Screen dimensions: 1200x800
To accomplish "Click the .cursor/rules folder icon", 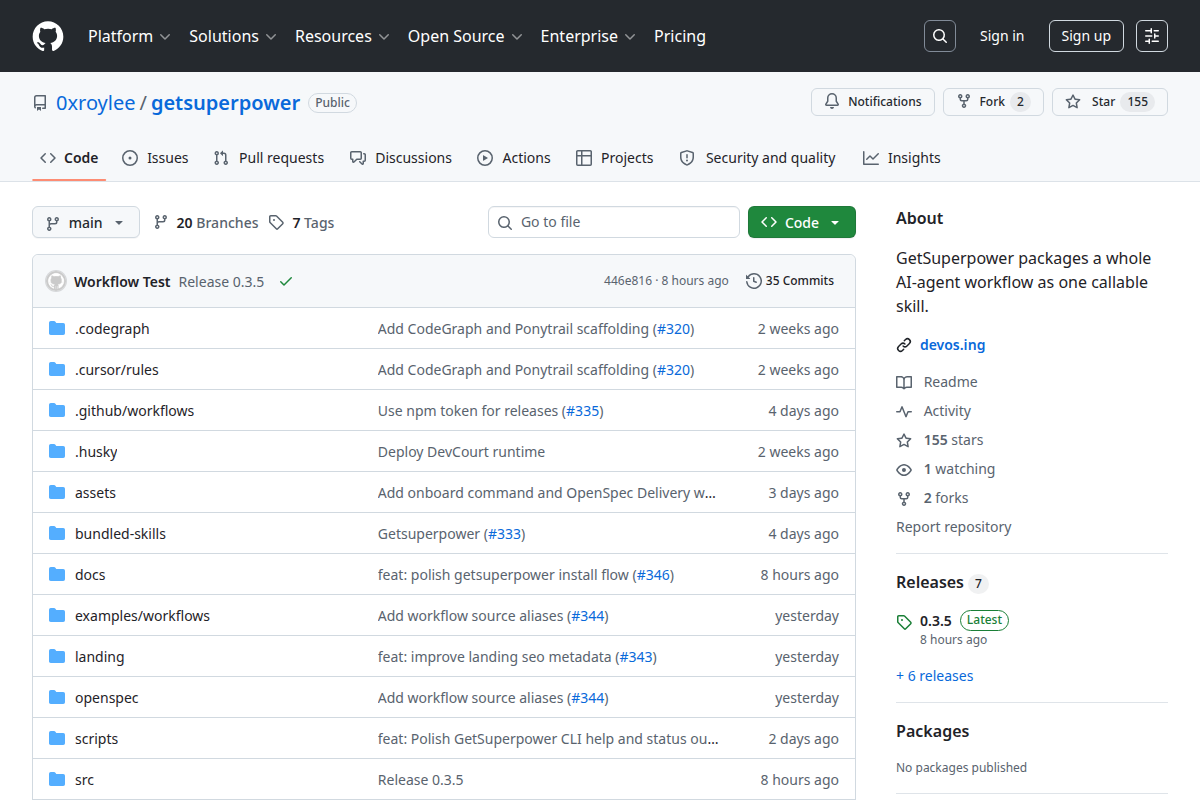I will [57, 370].
